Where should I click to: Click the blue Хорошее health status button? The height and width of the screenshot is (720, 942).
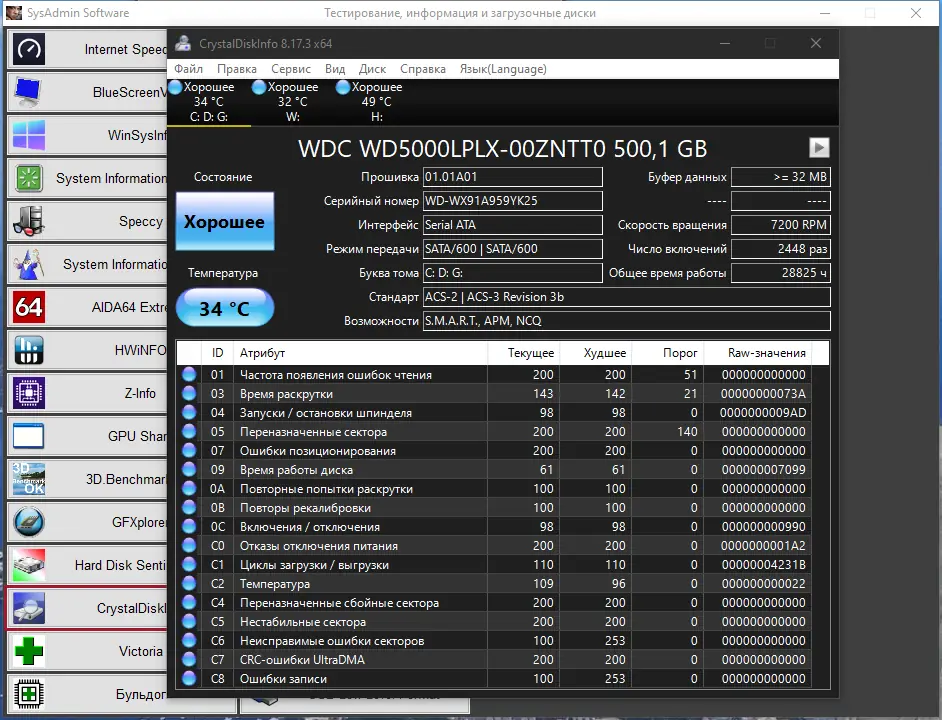tap(225, 221)
